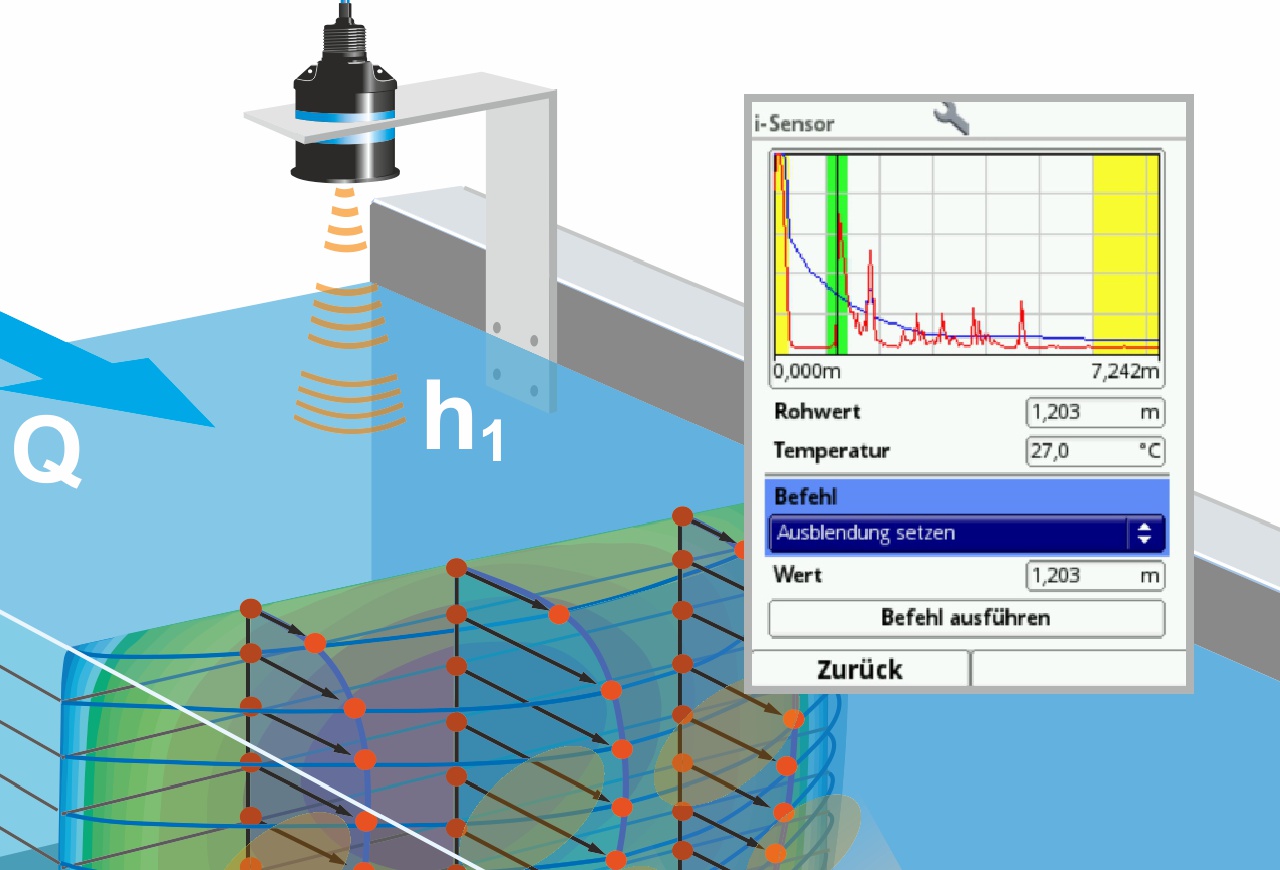This screenshot has height=870, width=1280.
Task: Click the left yellow zone of the echo graph
Action: tap(781, 254)
